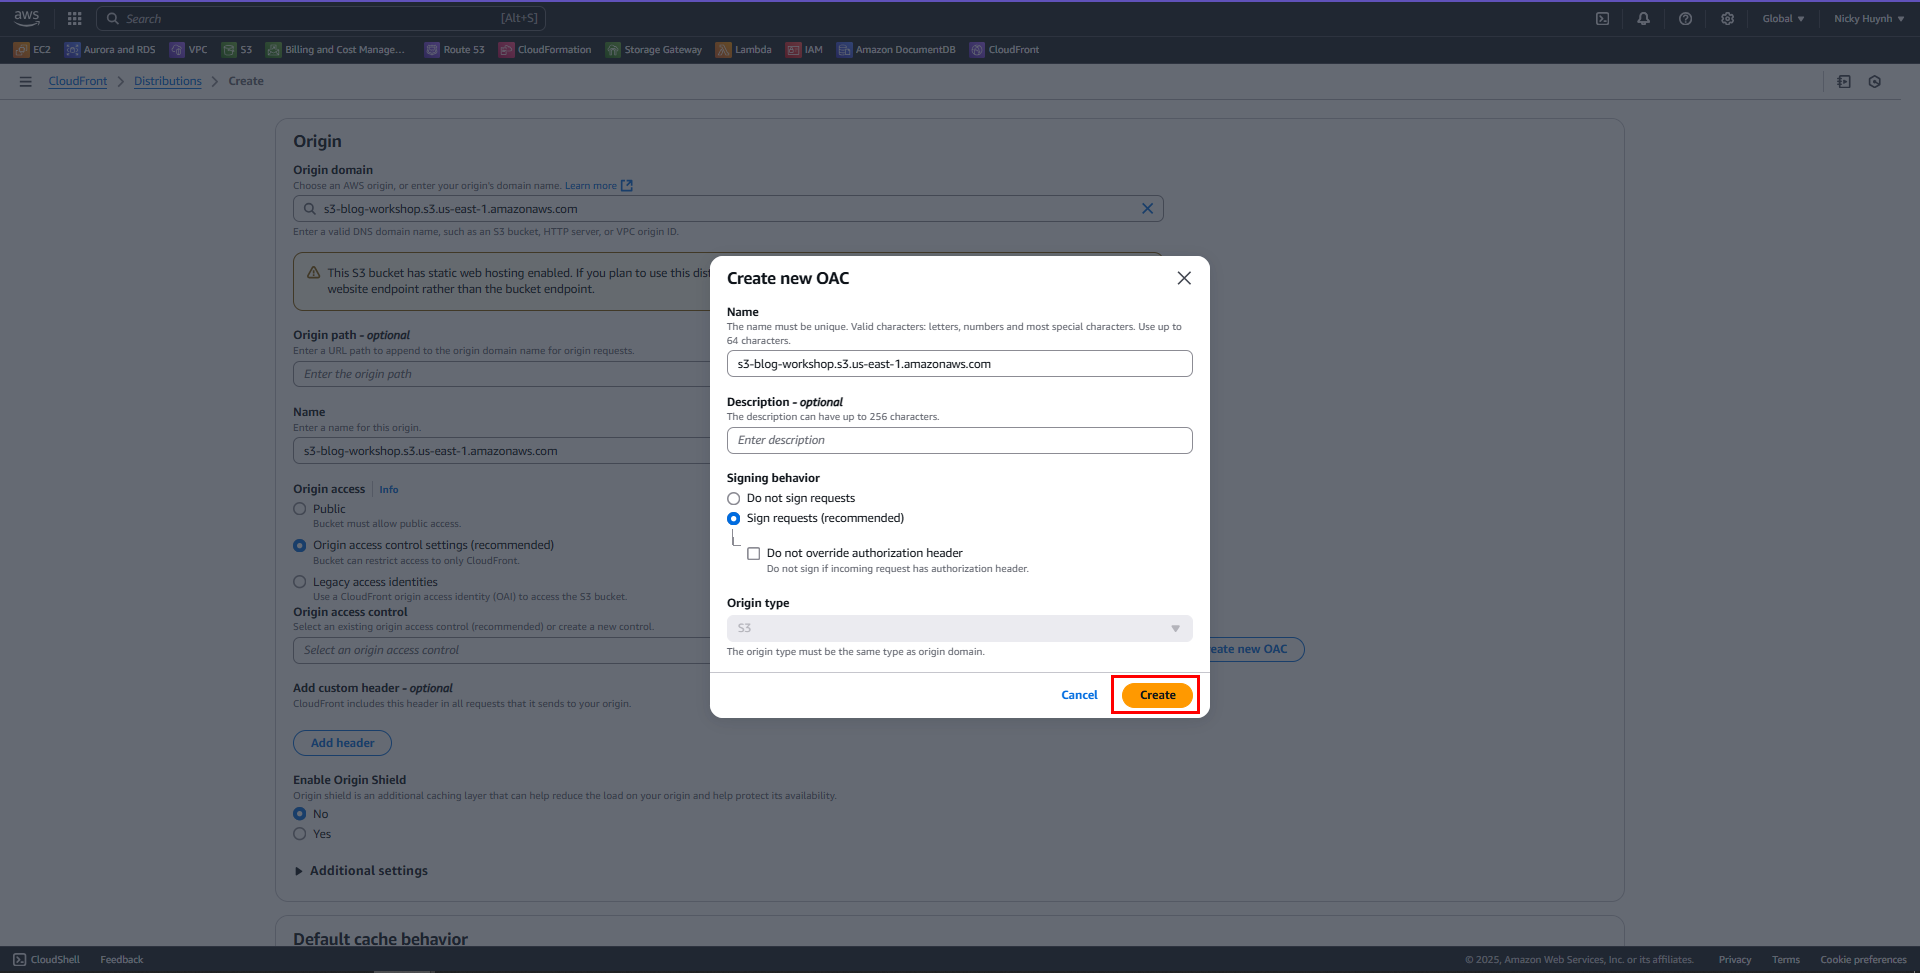This screenshot has height=973, width=1920.
Task: Click the Origin domain input field
Action: click(x=728, y=208)
